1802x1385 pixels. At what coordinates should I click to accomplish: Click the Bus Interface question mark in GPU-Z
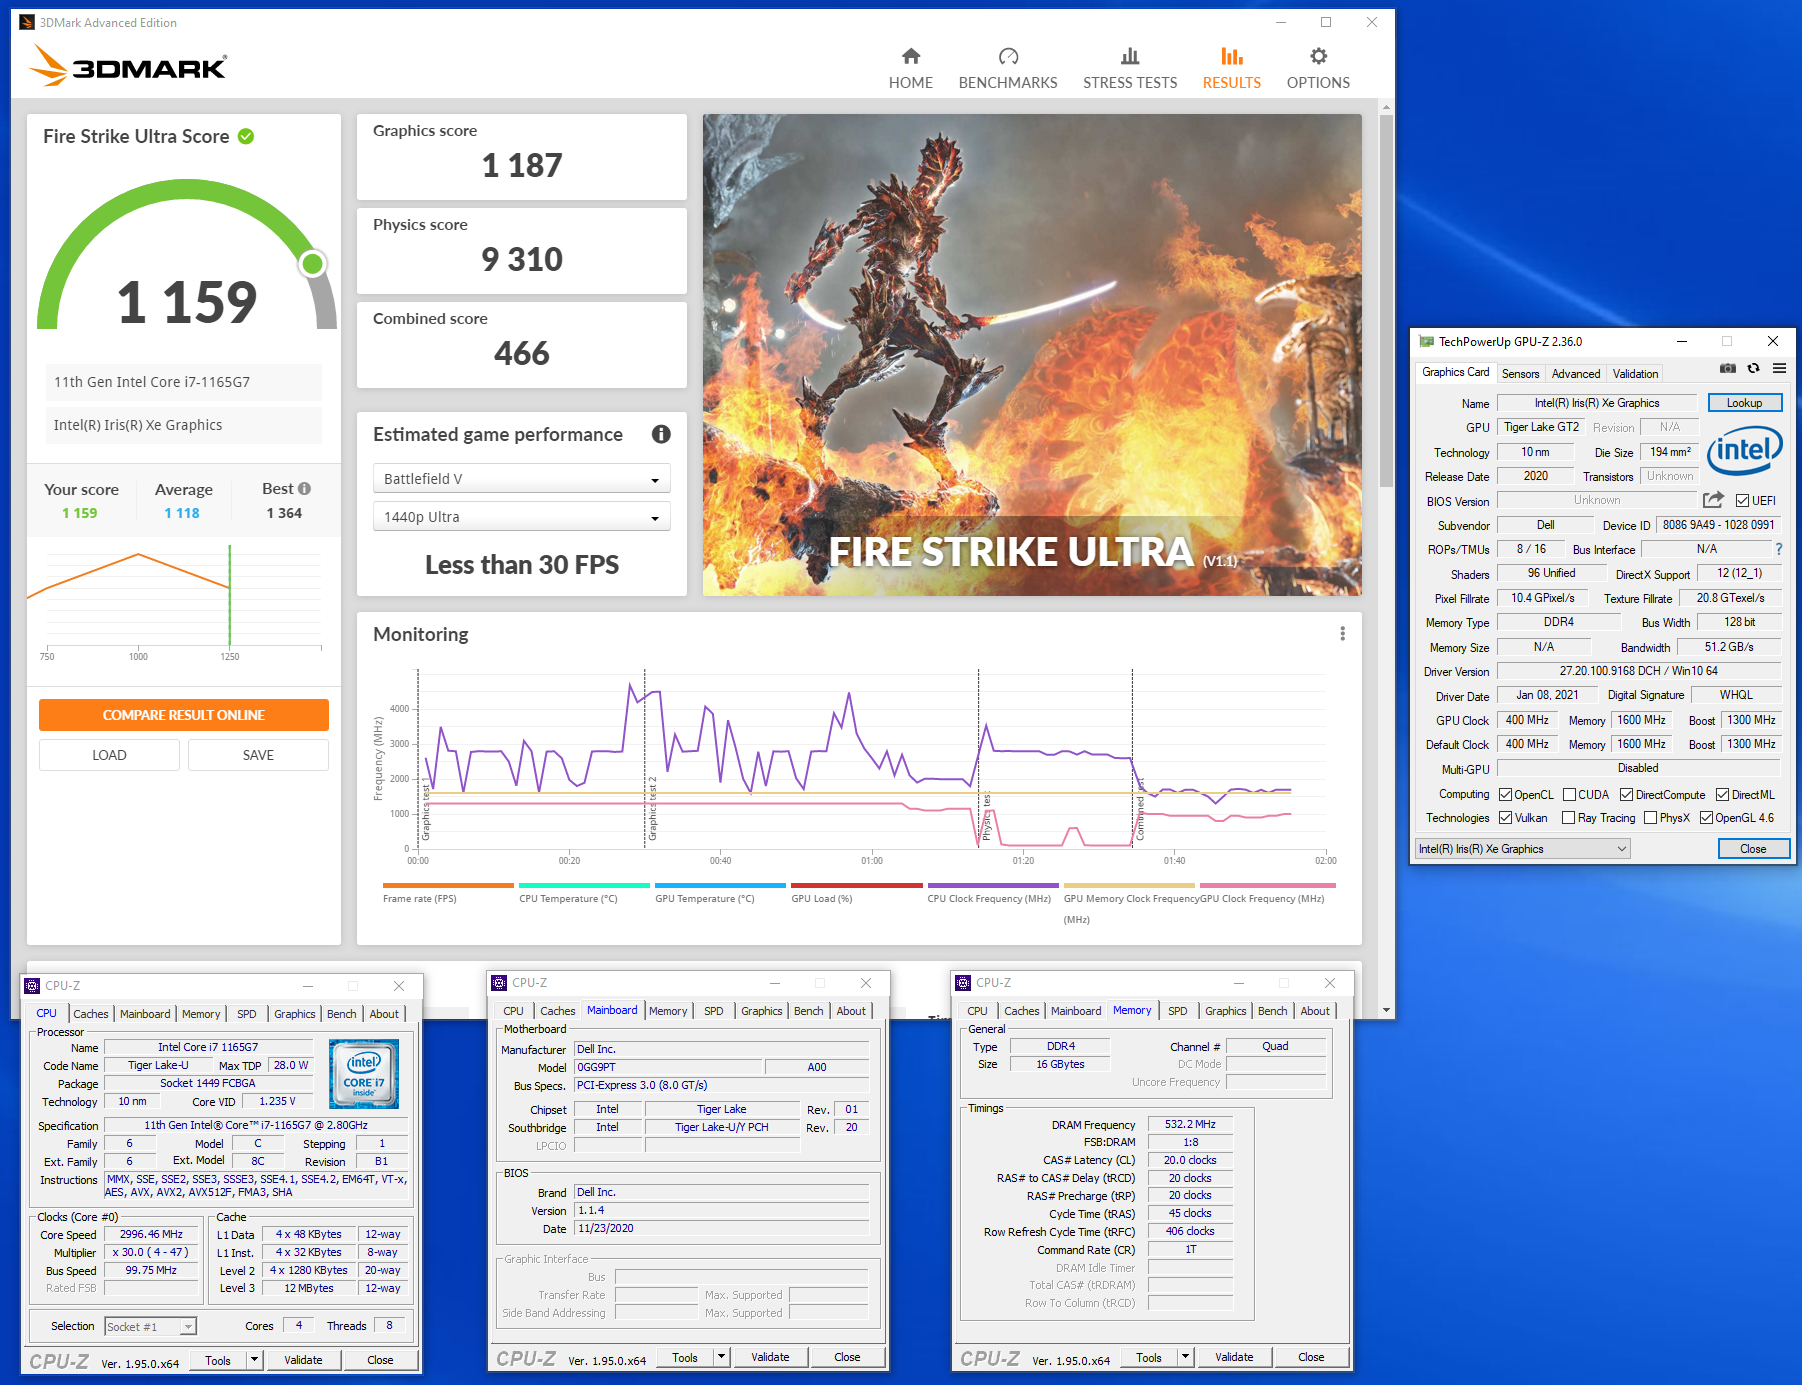coord(1779,549)
